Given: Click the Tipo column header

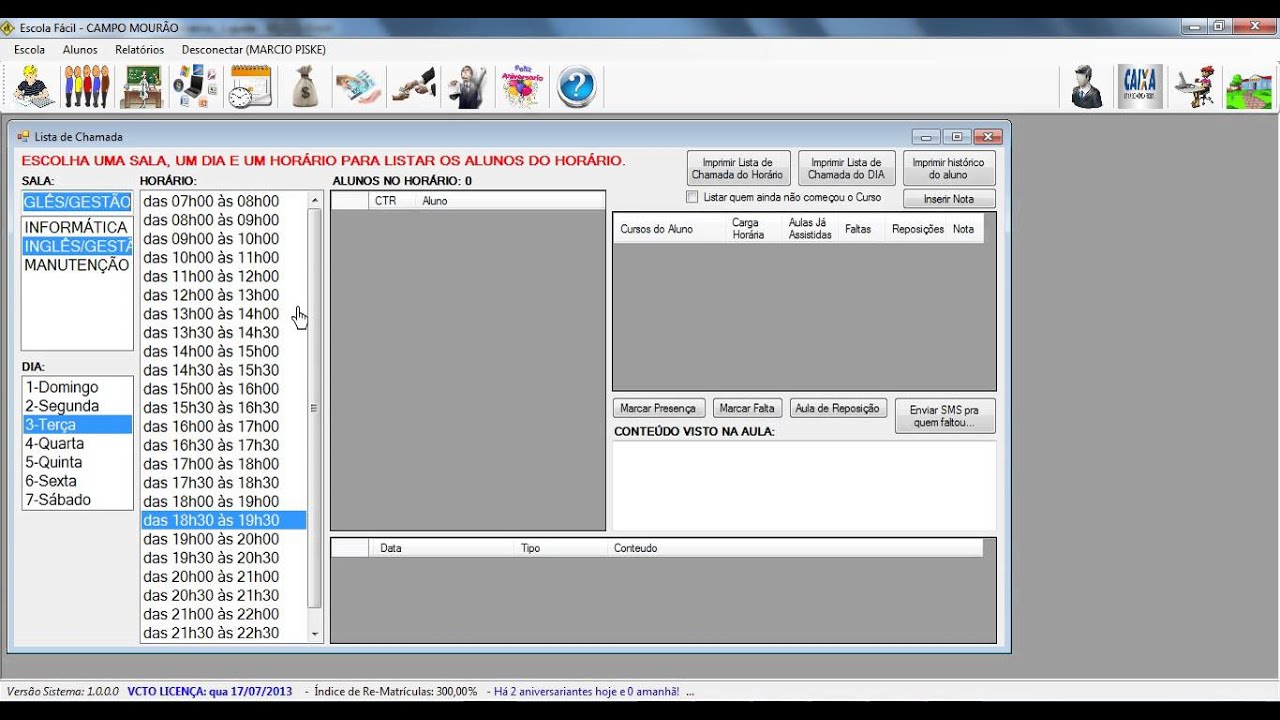Looking at the screenshot, I should point(561,548).
